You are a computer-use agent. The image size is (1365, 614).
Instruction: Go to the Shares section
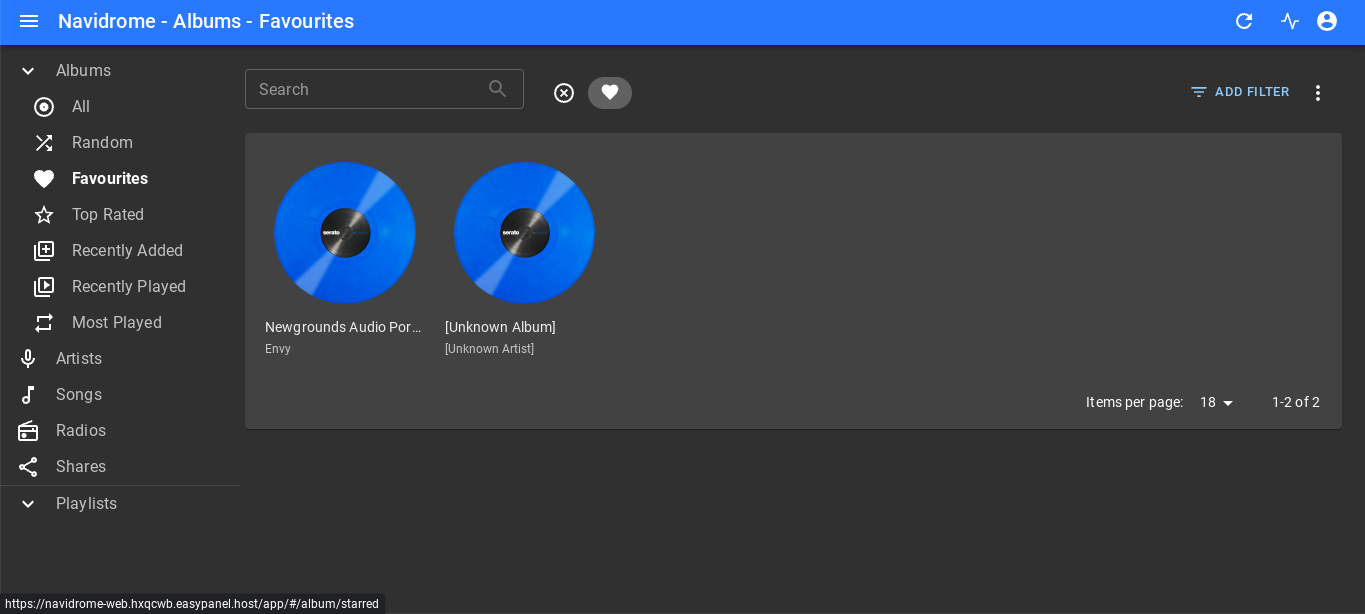pos(80,466)
